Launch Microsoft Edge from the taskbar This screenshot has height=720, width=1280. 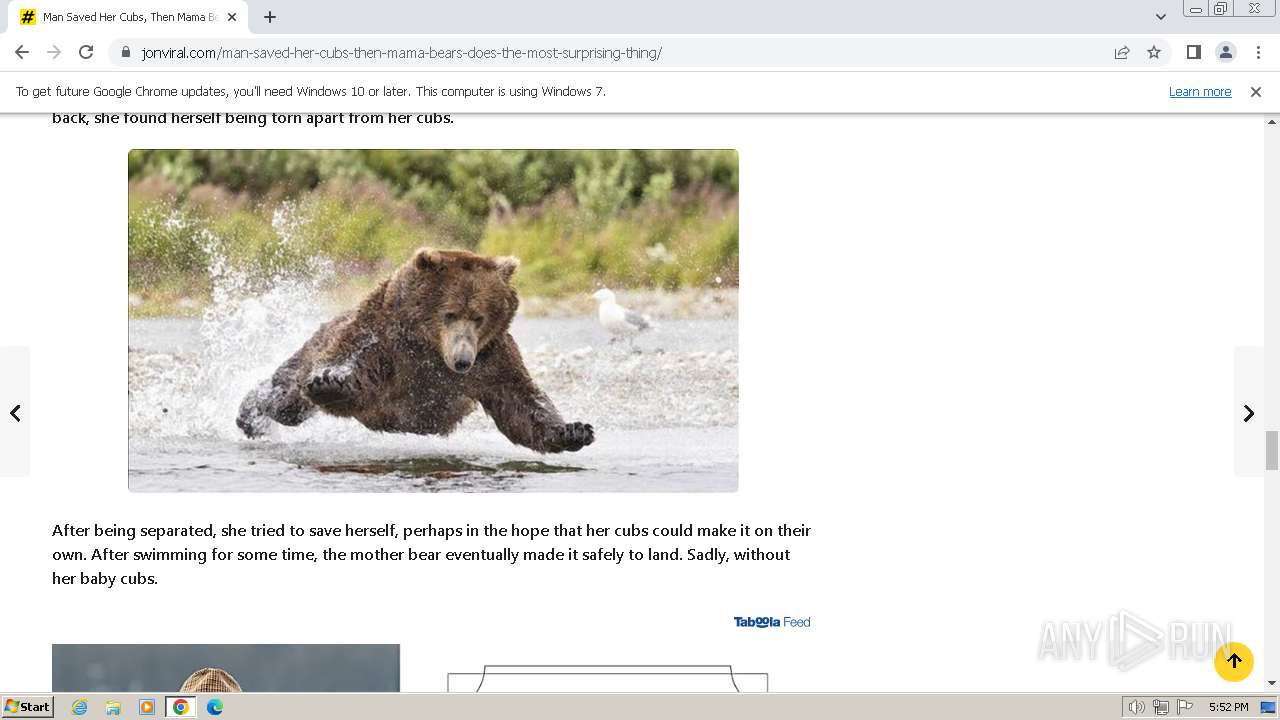(x=215, y=707)
